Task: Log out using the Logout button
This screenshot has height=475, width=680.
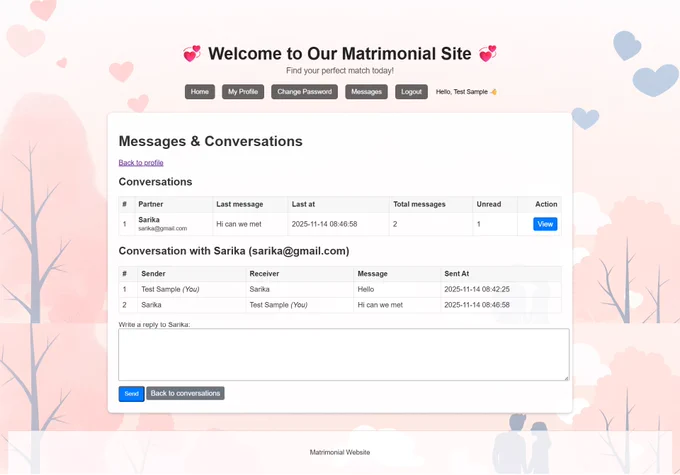Action: (411, 92)
